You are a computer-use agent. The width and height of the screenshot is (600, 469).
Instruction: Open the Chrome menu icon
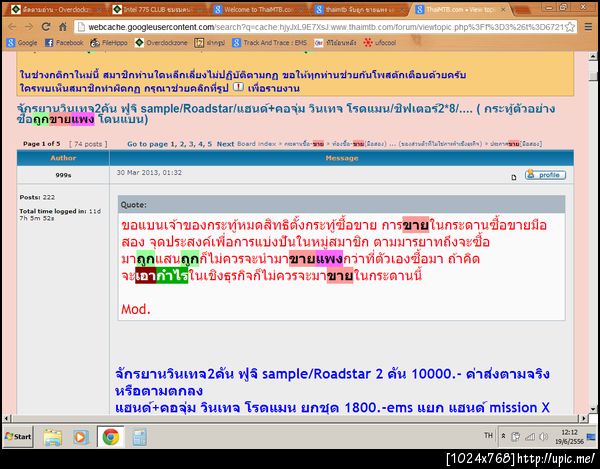click(588, 27)
